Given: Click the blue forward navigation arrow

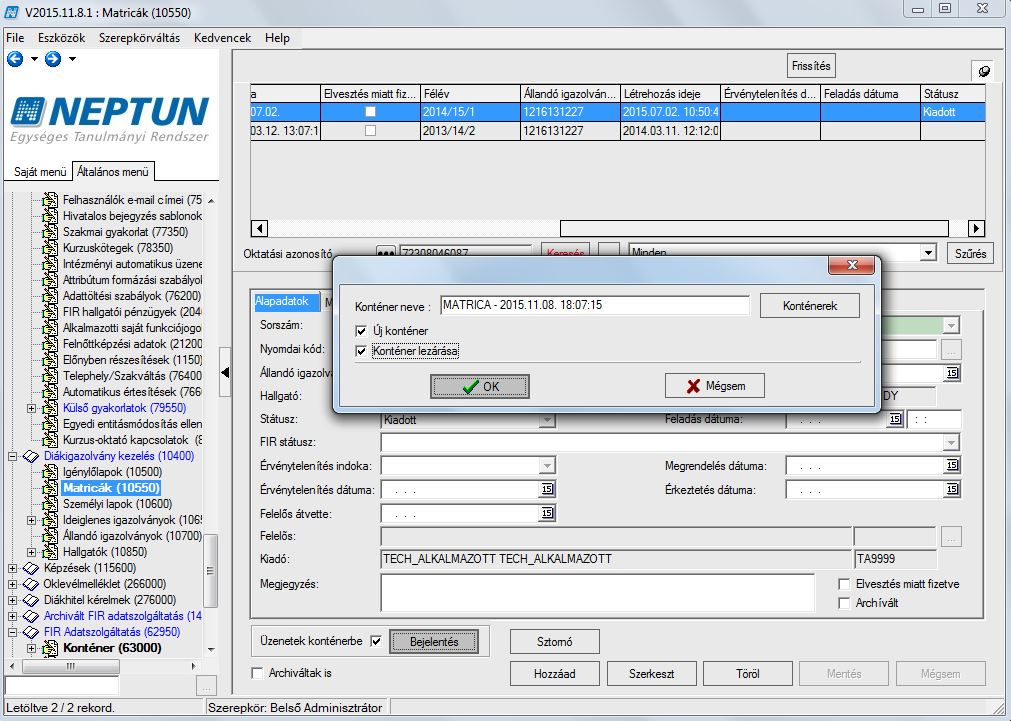Looking at the screenshot, I should point(53,59).
